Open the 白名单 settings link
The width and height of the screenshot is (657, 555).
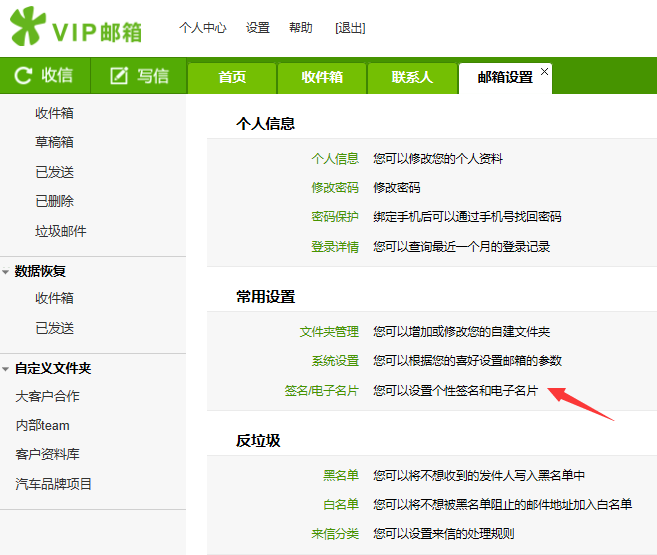pyautogui.click(x=341, y=504)
